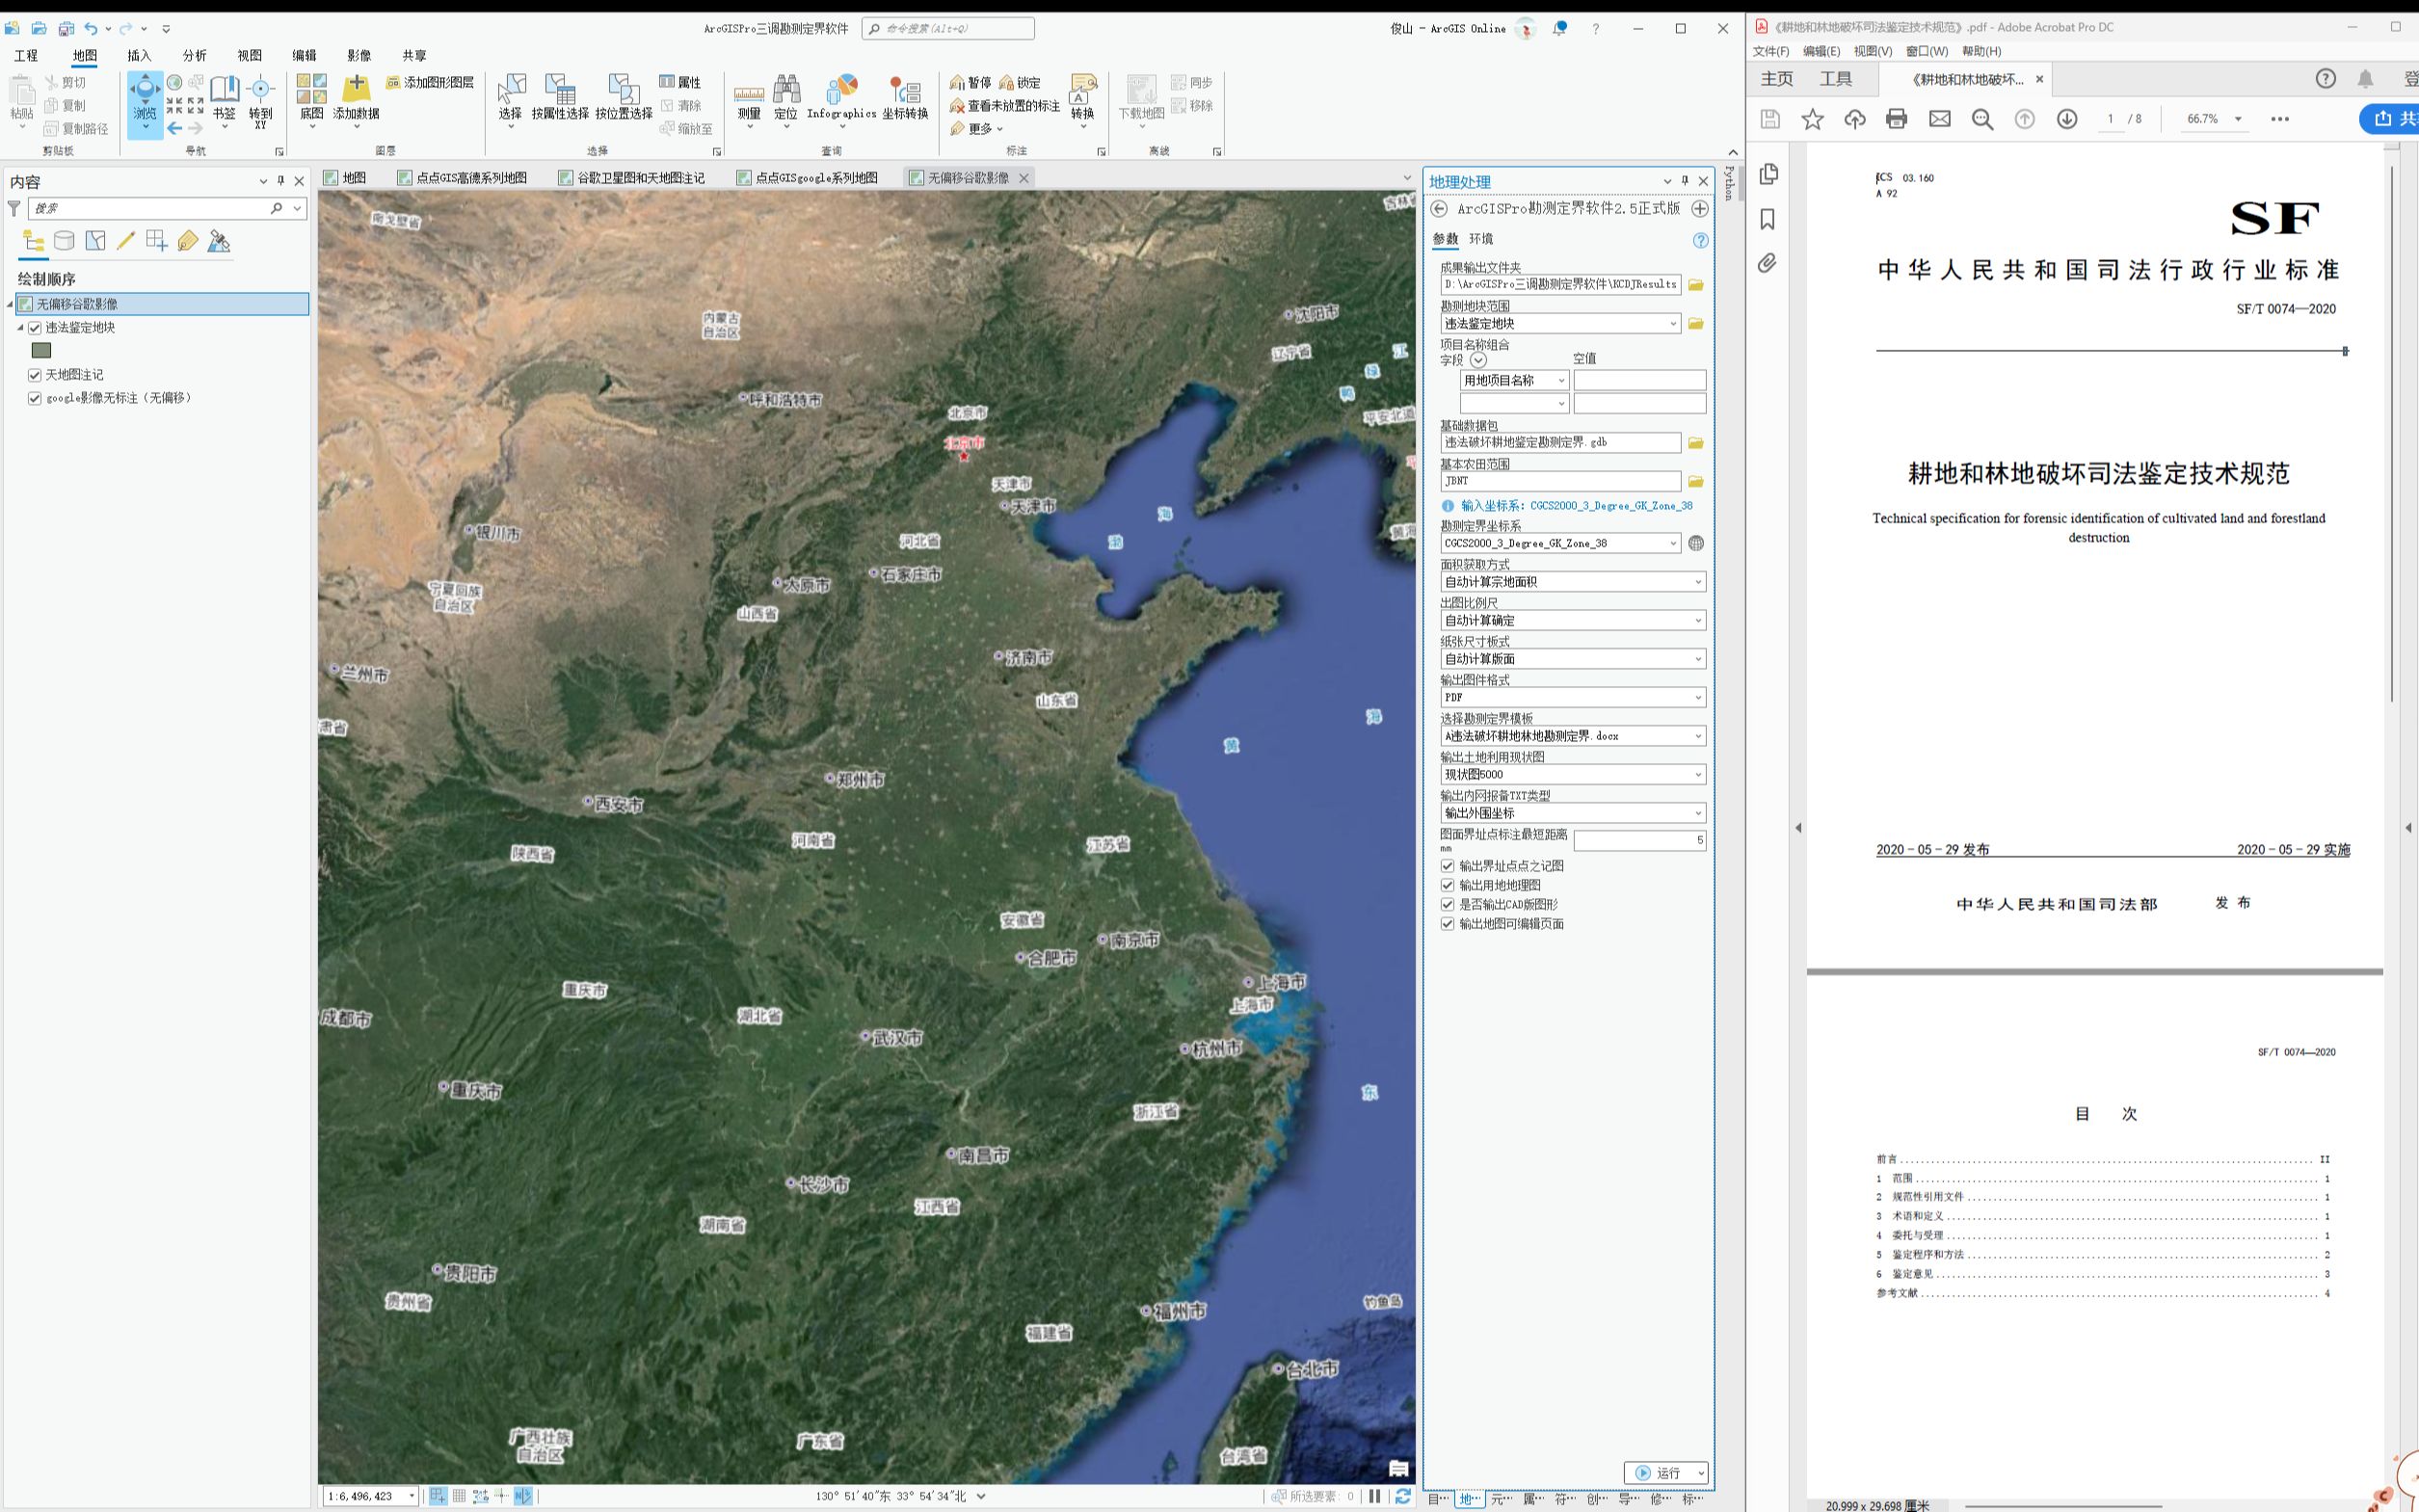The height and width of the screenshot is (1512, 2419).
Task: Switch to 点点GIS高德系列地图 map tab
Action: coord(470,178)
